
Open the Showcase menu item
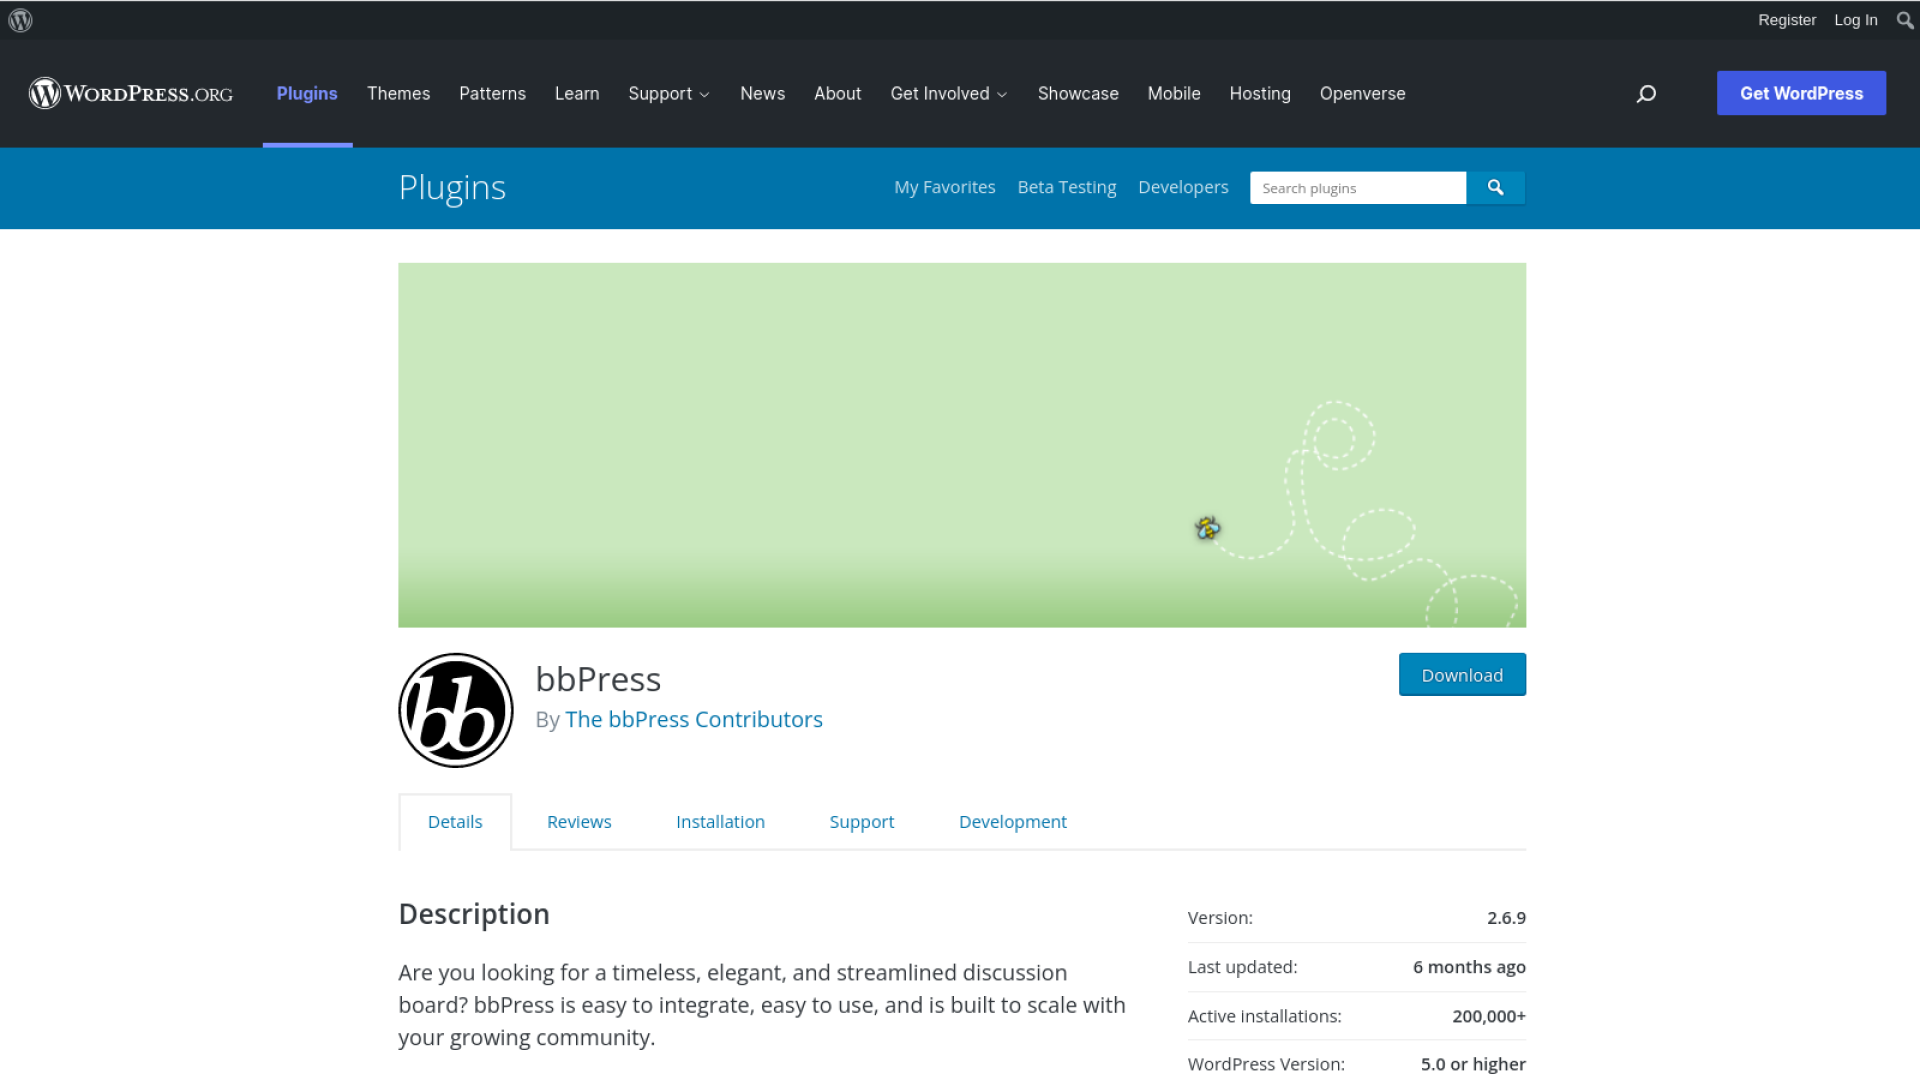click(x=1078, y=94)
